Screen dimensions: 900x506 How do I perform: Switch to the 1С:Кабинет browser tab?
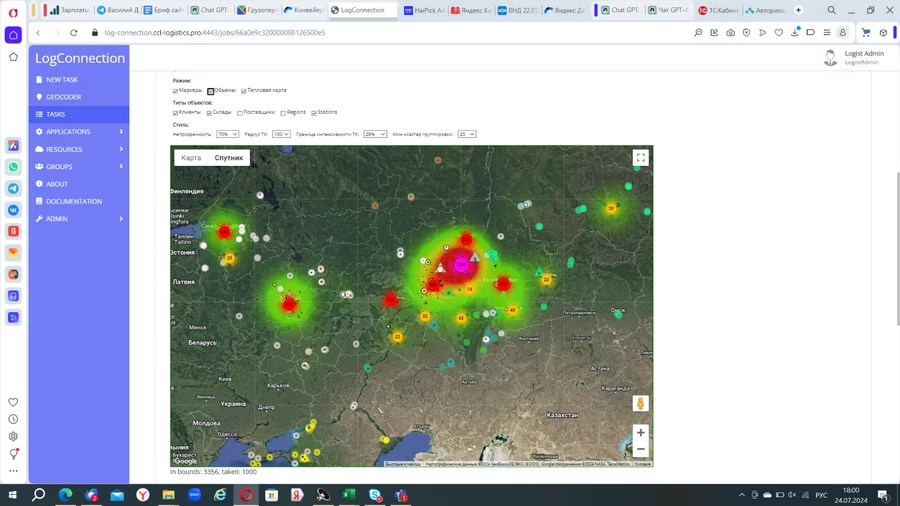click(x=717, y=10)
